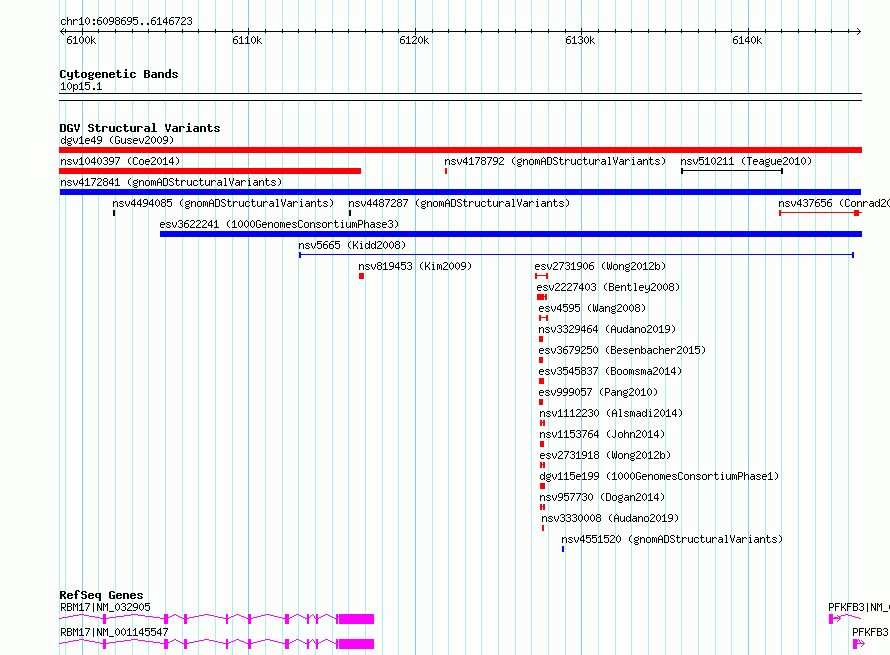
Task: Click the blue nsv4172841 variant bar
Action: 460,192
